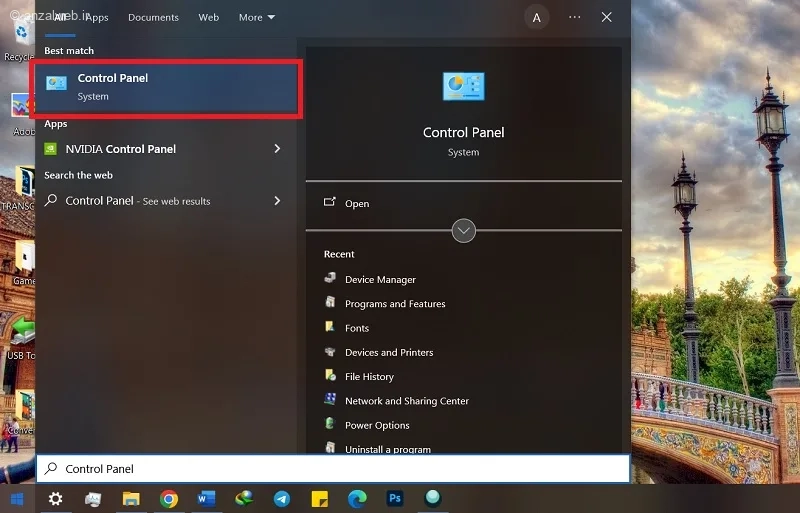This screenshot has width=800, height=513.
Task: Open Settings gear on the taskbar
Action: (x=55, y=499)
